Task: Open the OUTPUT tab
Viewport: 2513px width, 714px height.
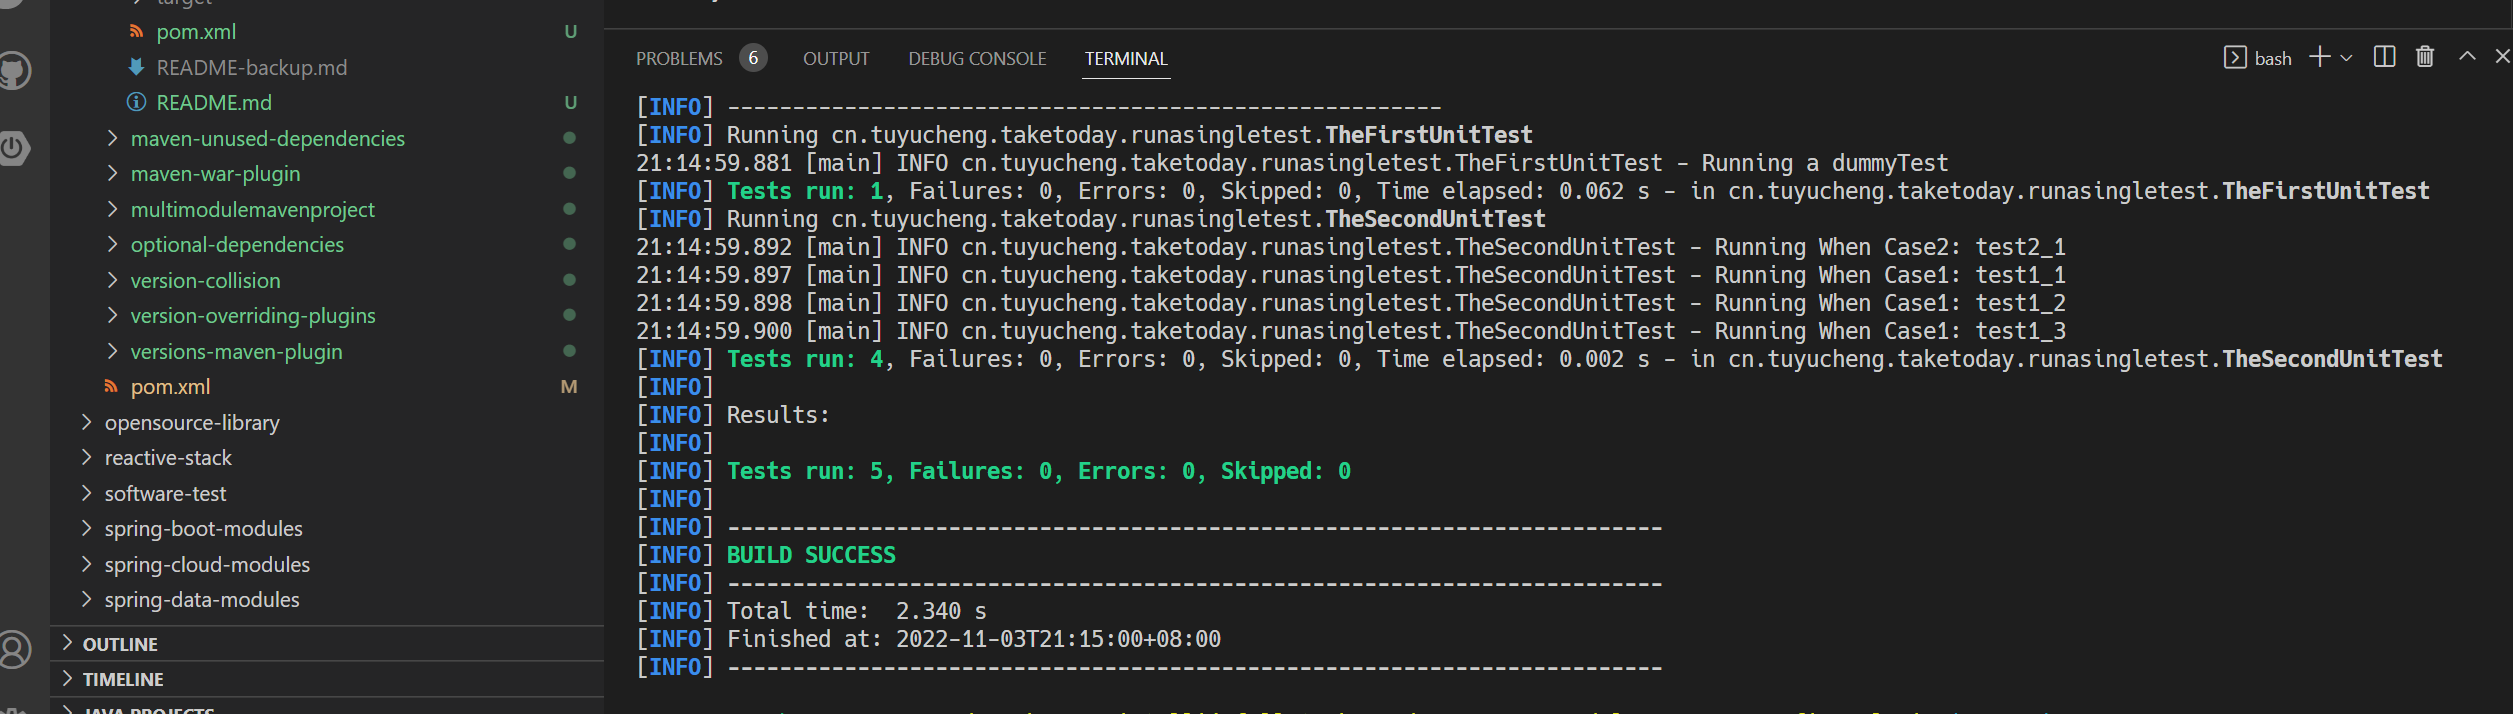Action: click(836, 58)
